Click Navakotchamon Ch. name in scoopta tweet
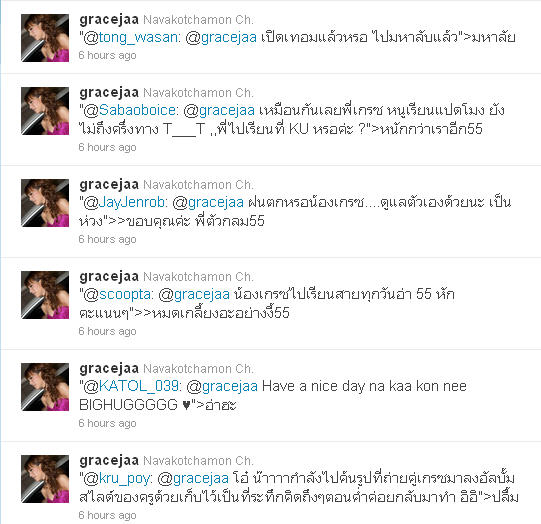The image size is (541, 524). point(198,277)
